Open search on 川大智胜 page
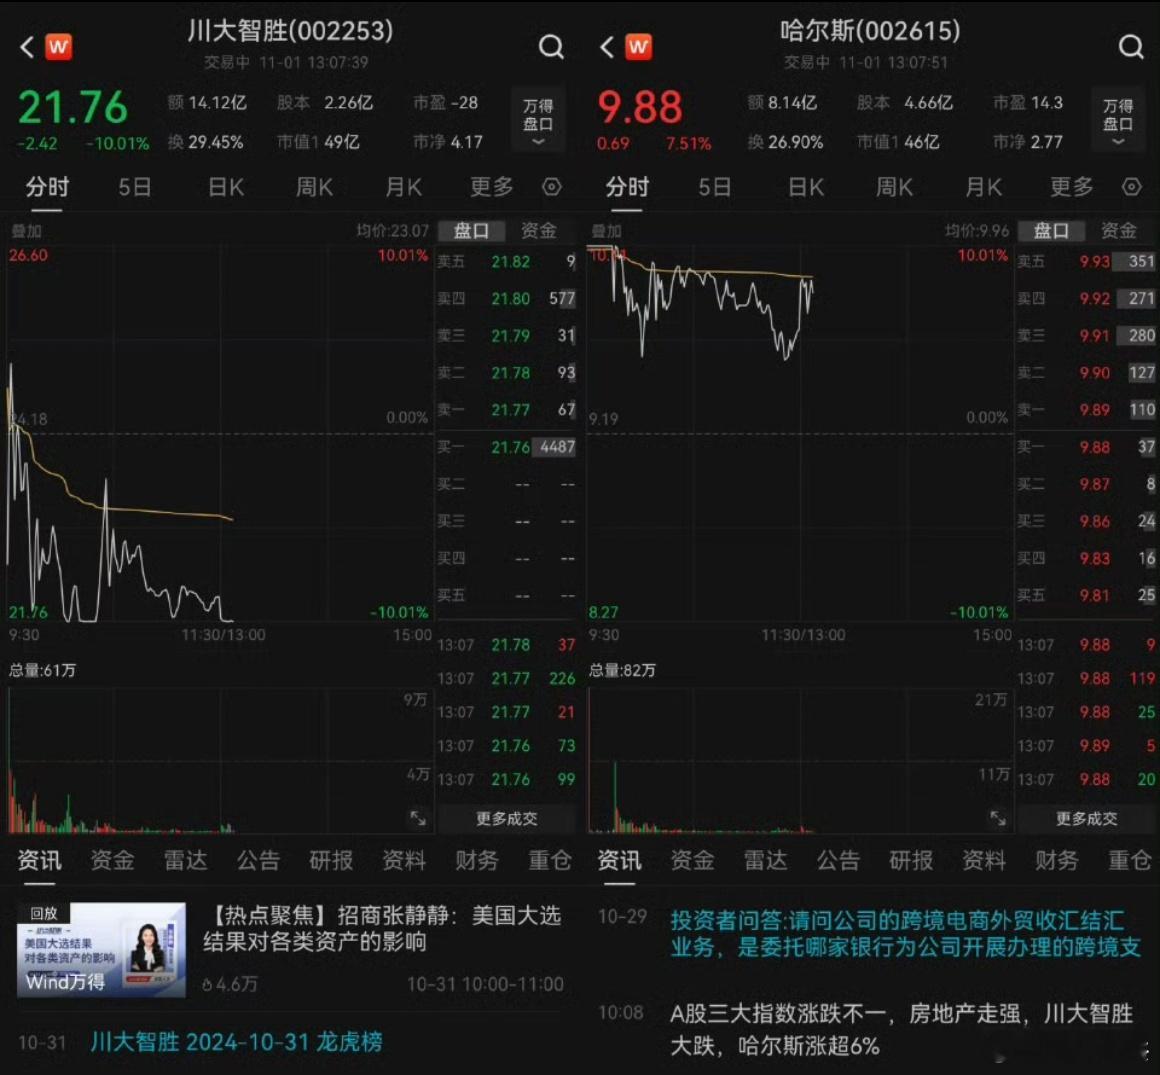1160x1075 pixels. 551,47
